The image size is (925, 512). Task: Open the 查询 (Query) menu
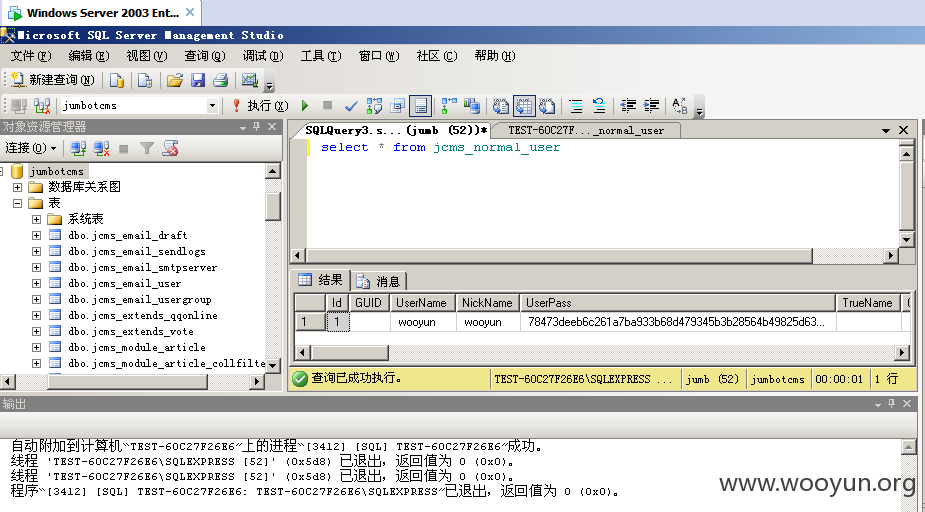205,56
